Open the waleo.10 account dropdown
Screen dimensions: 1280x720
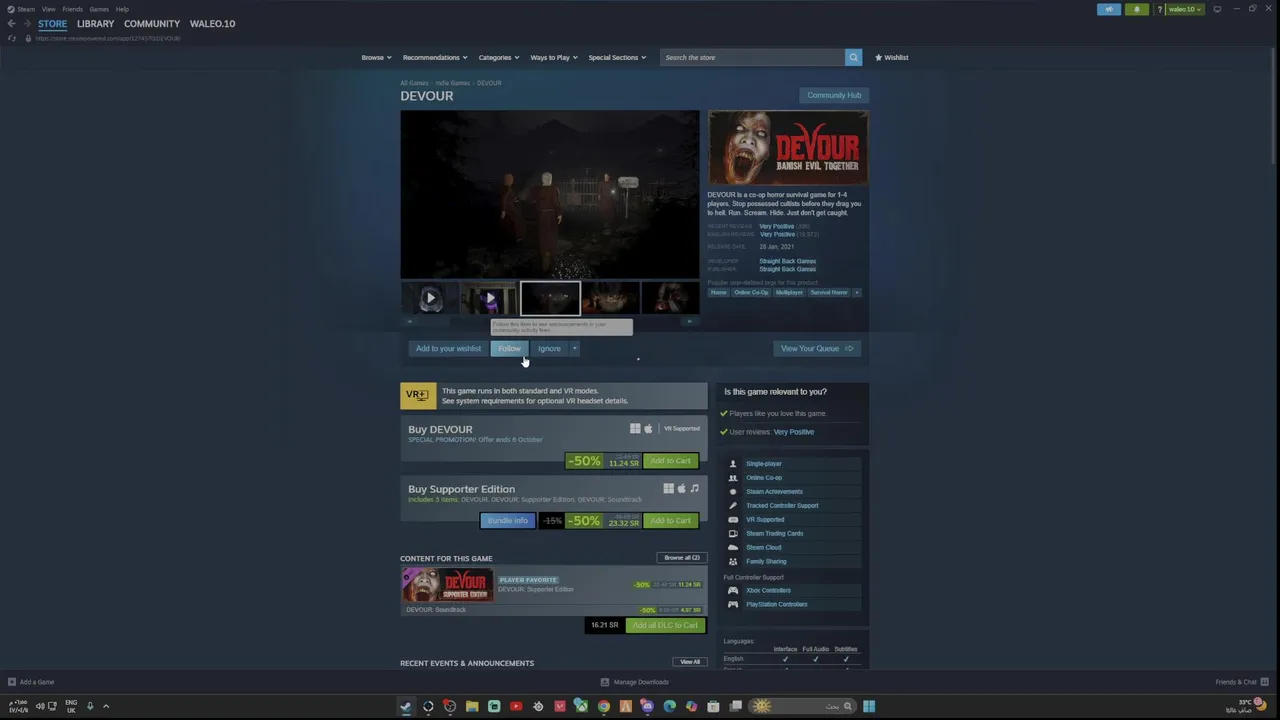(1185, 9)
